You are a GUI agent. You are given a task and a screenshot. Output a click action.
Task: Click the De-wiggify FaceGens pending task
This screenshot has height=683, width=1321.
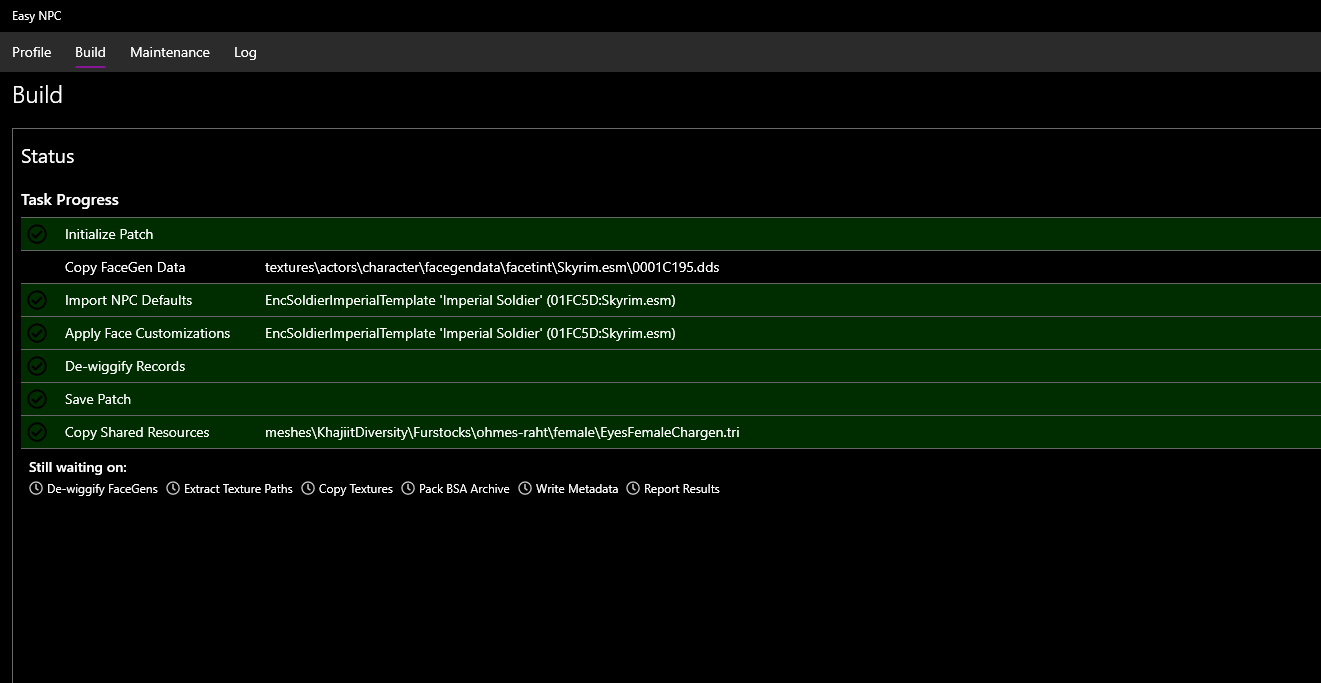point(102,489)
